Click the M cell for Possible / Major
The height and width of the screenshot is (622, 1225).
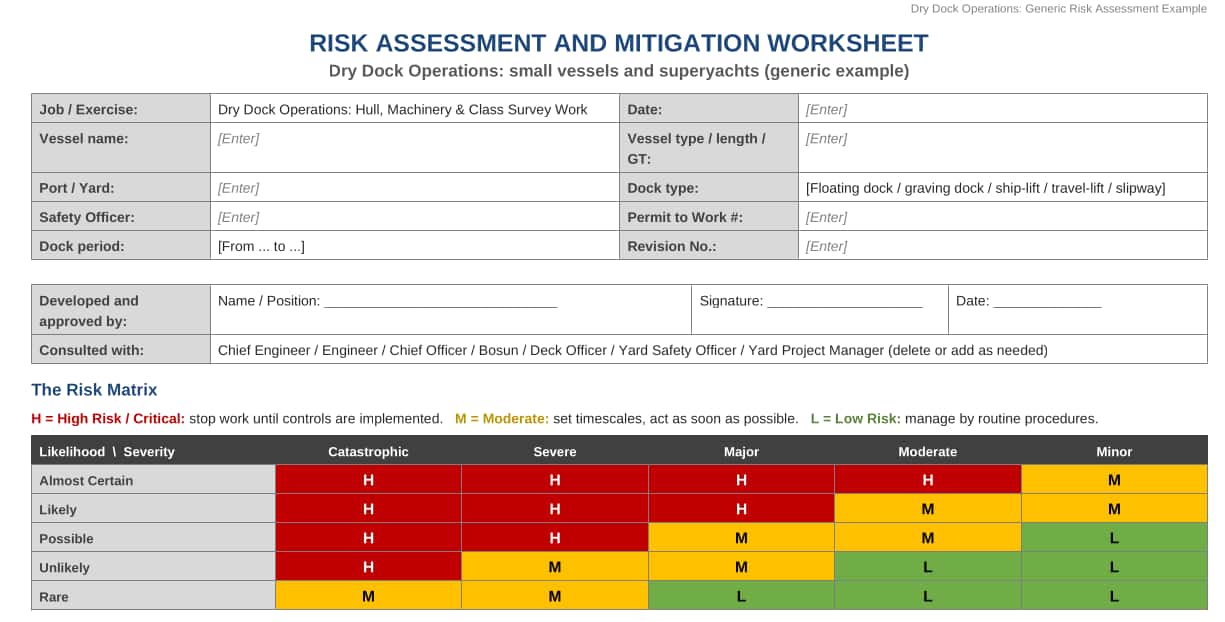tap(741, 538)
